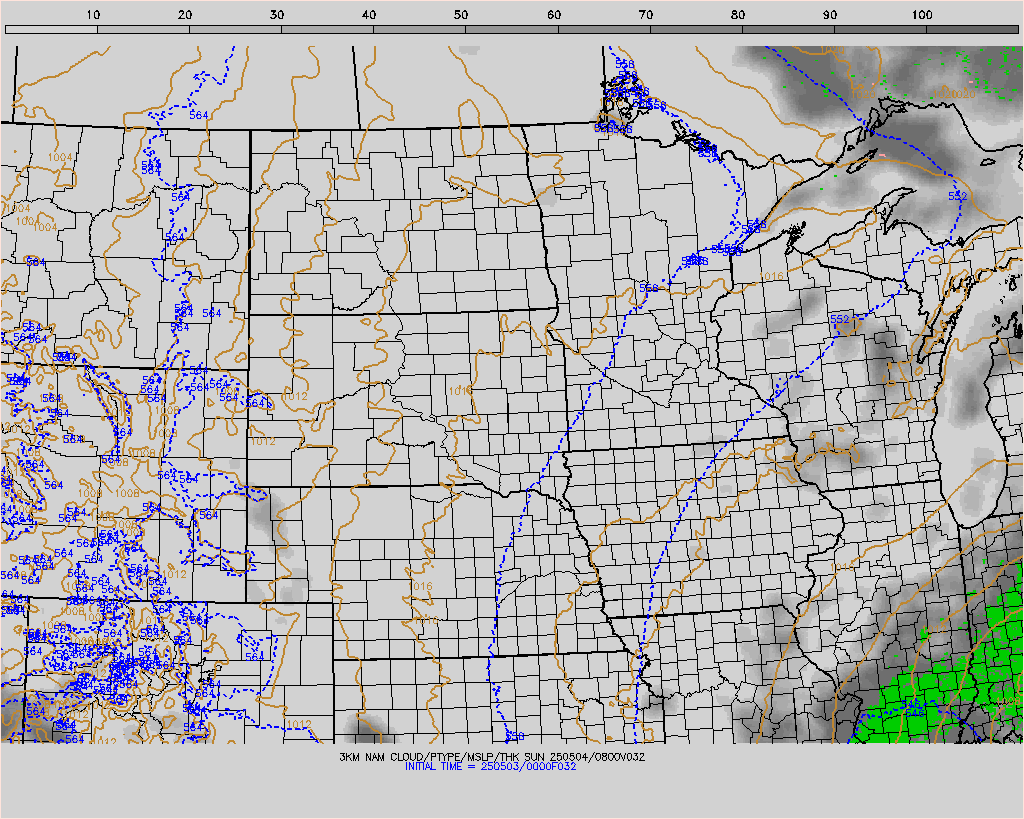Click the scale segment between labels 20 and 30
Viewport: 1024px width, 819px height.
236,29
